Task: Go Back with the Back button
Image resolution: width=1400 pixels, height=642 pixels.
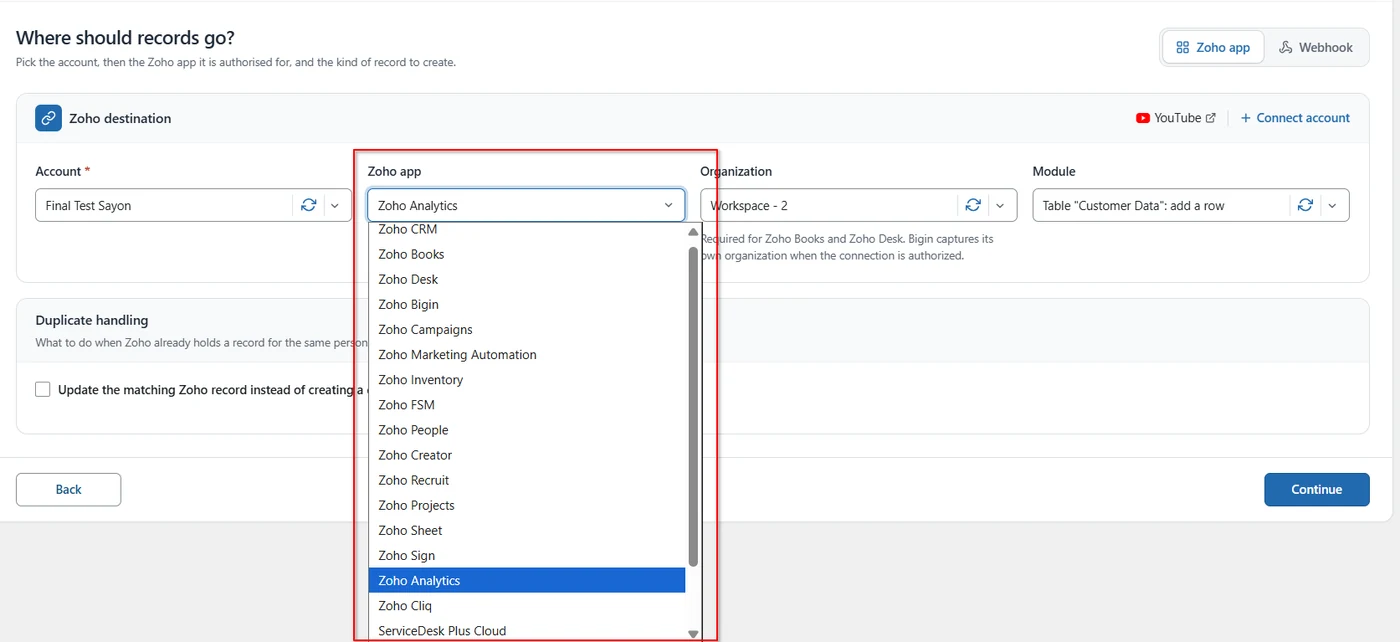Action: [x=68, y=489]
